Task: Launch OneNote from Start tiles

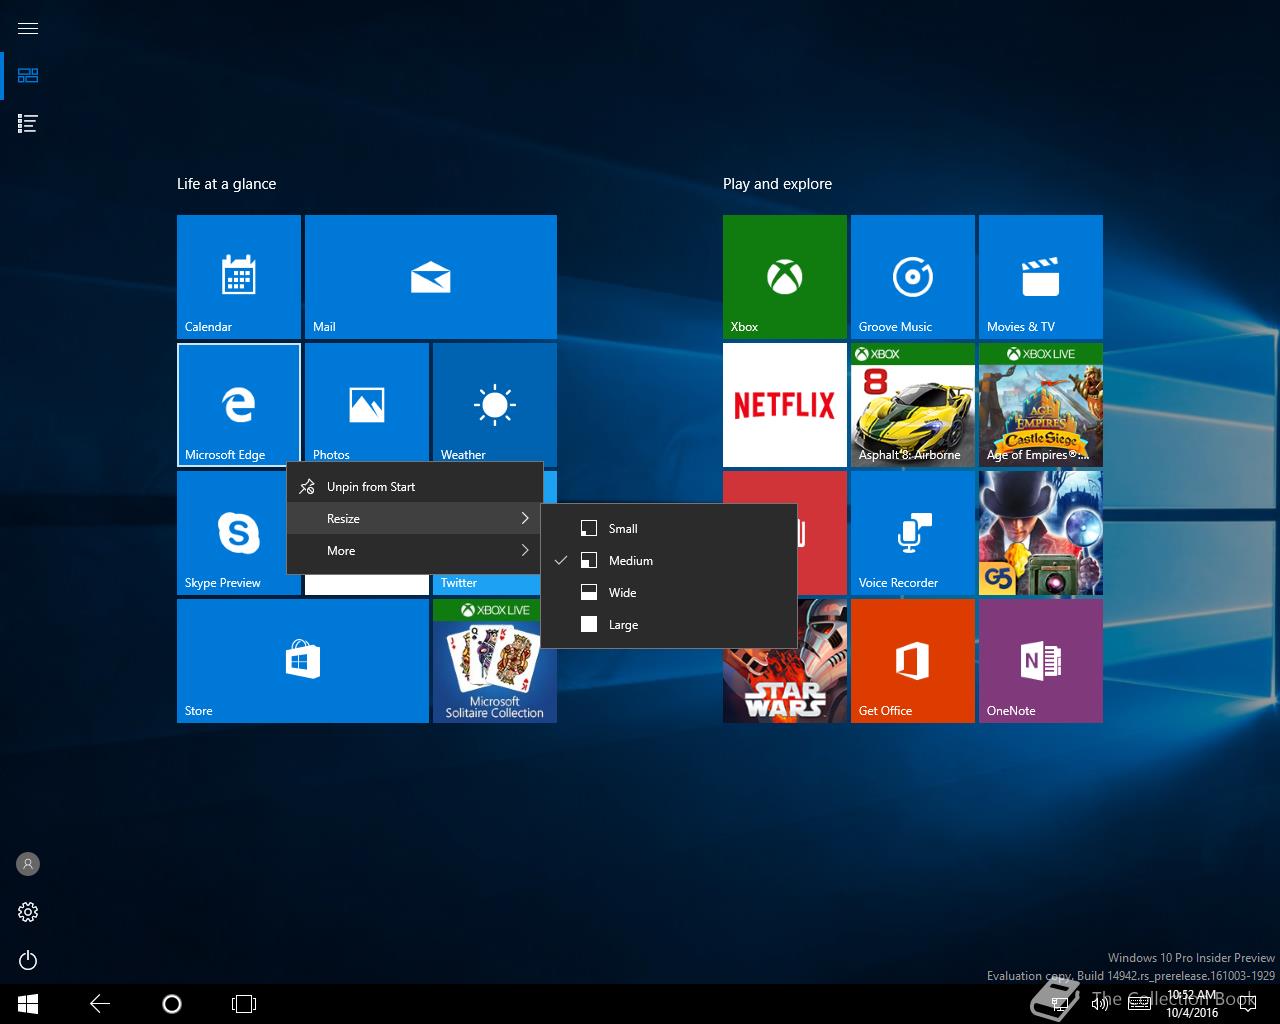Action: click(x=1040, y=661)
